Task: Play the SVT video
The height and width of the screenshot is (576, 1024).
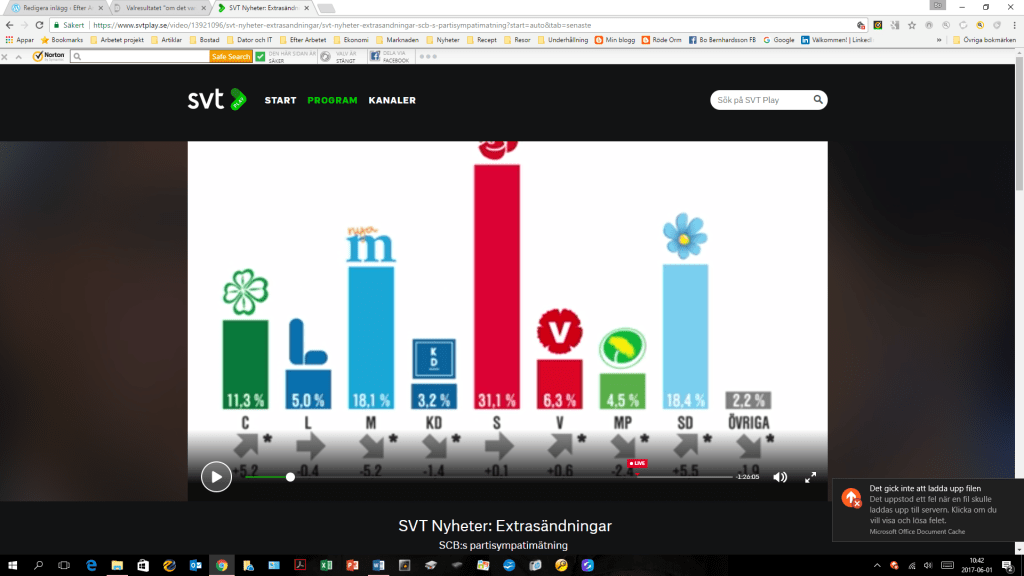Action: click(216, 477)
